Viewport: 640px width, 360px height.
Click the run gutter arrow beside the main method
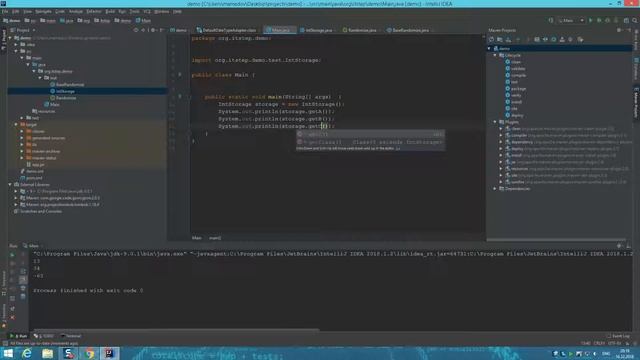coord(180,97)
